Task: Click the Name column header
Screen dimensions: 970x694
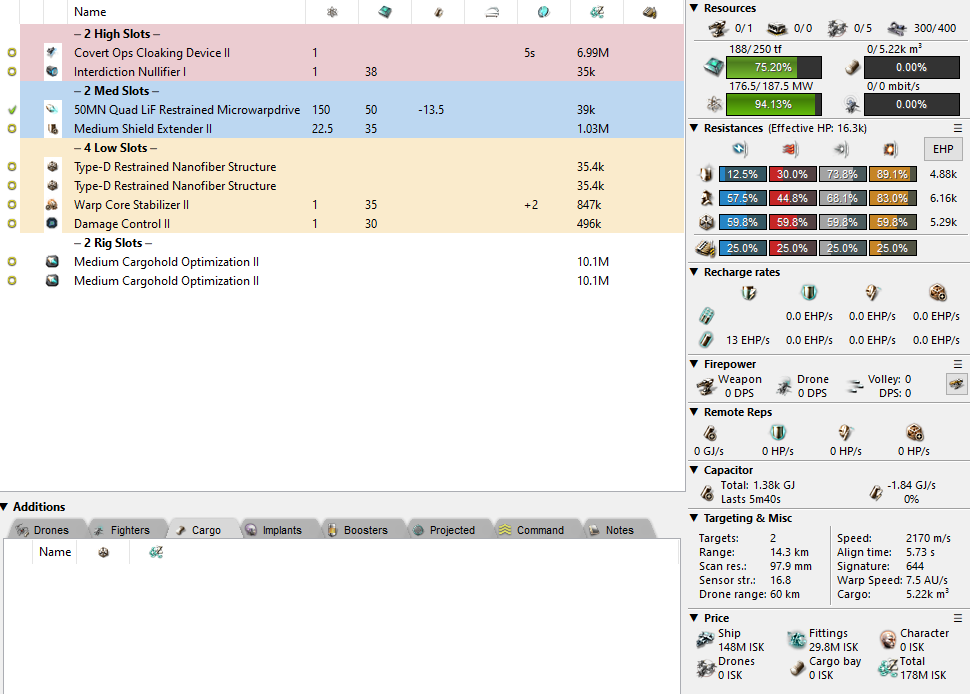Action: pos(90,12)
